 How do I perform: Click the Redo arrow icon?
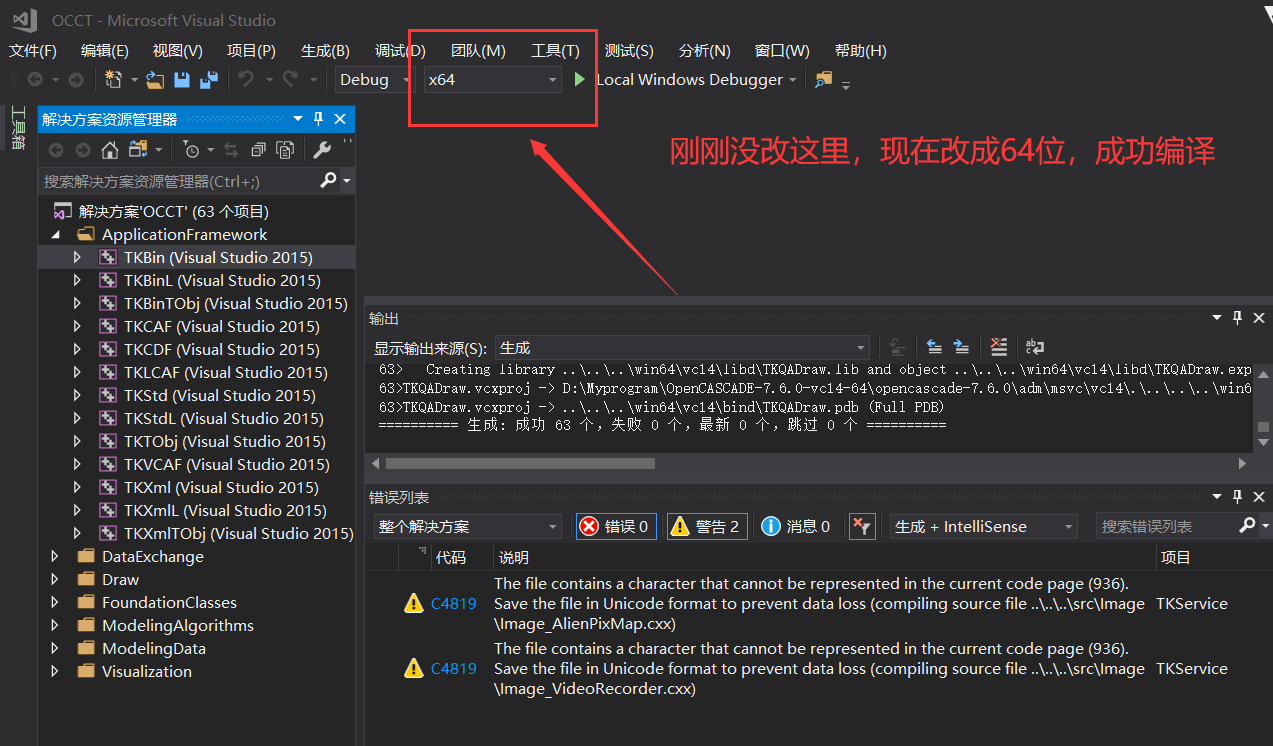point(290,80)
